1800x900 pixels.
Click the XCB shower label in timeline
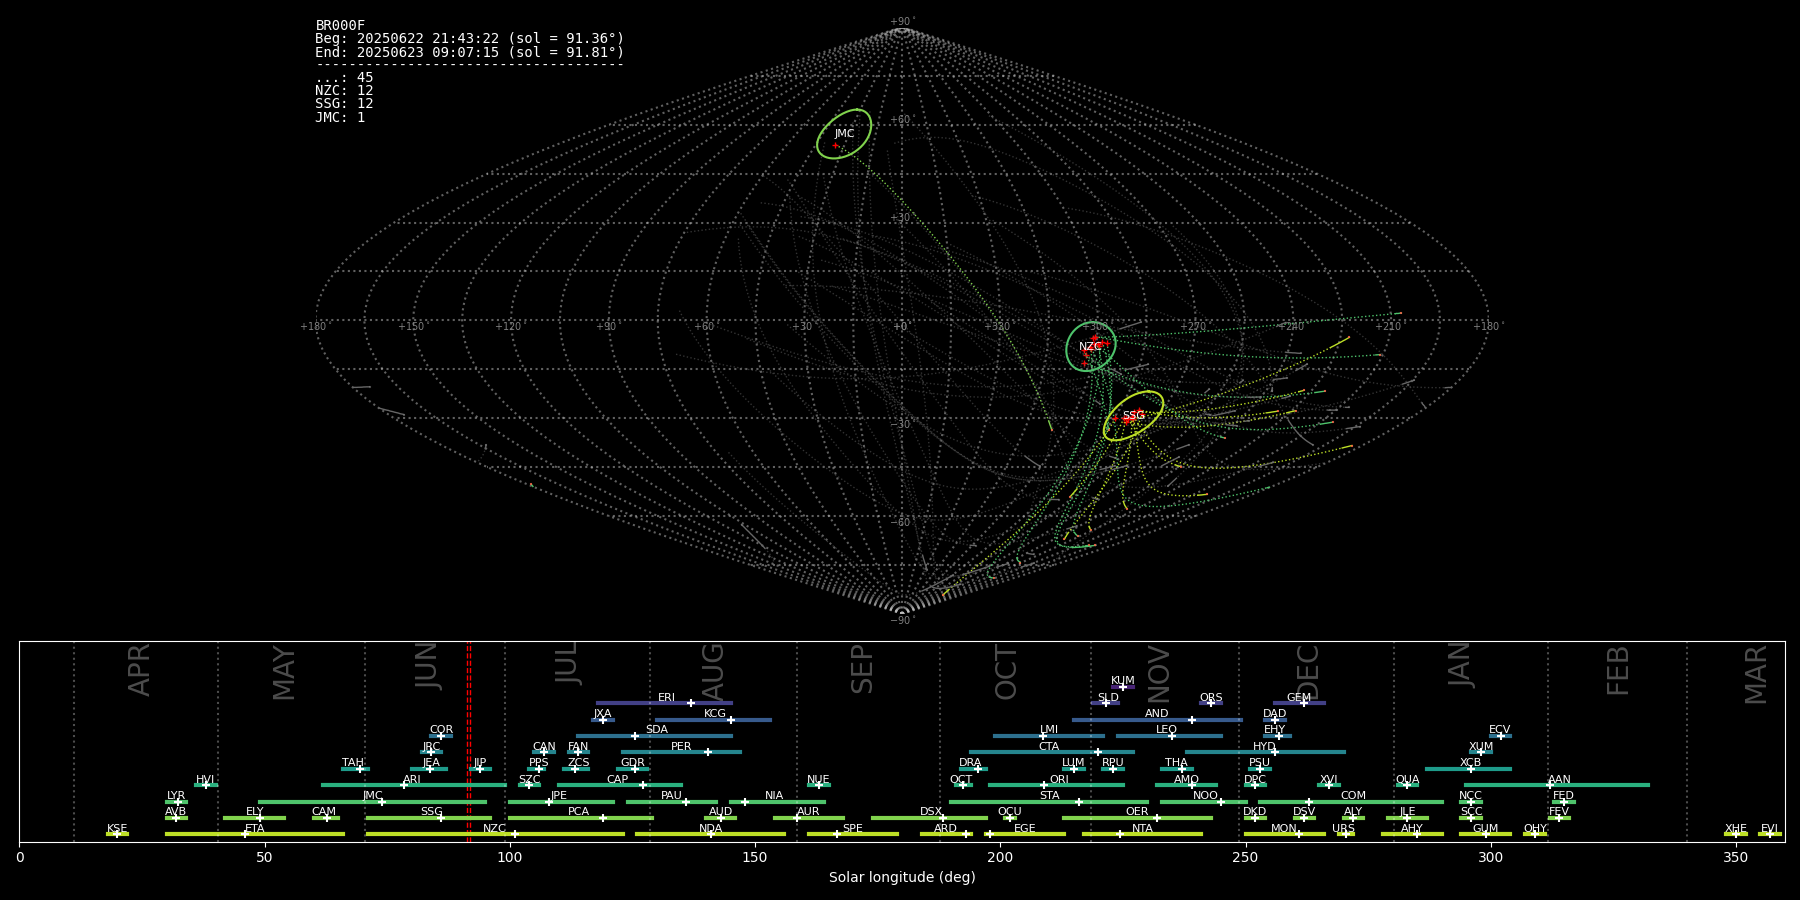coord(1470,763)
